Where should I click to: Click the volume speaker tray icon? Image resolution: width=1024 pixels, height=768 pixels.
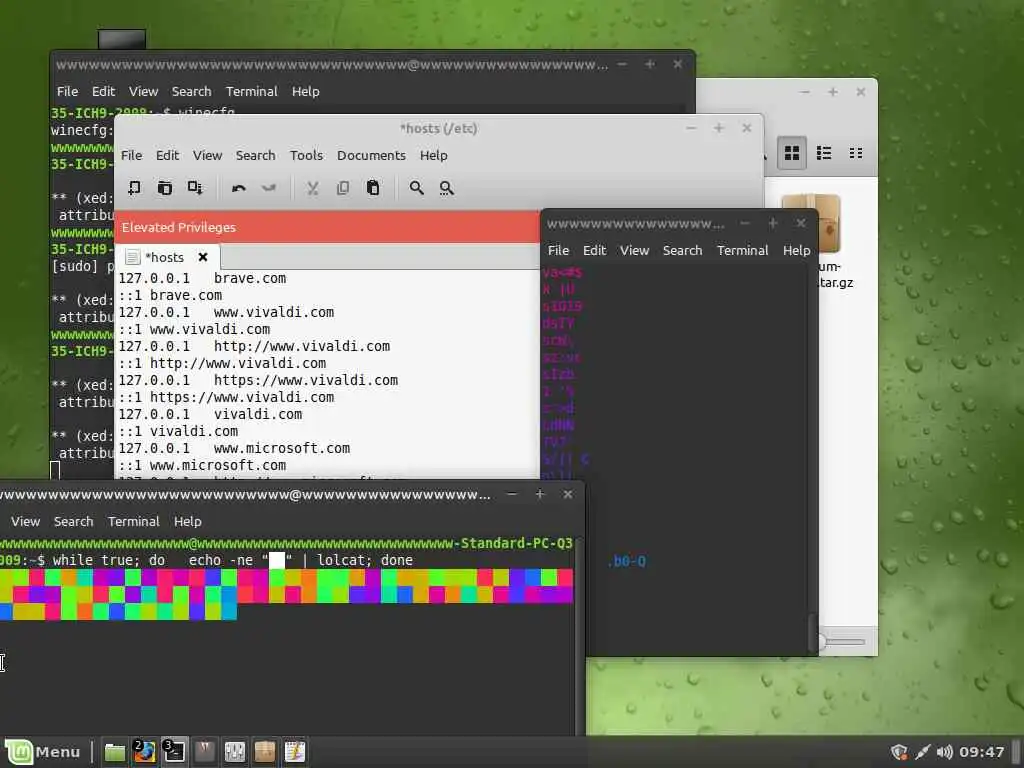944,752
